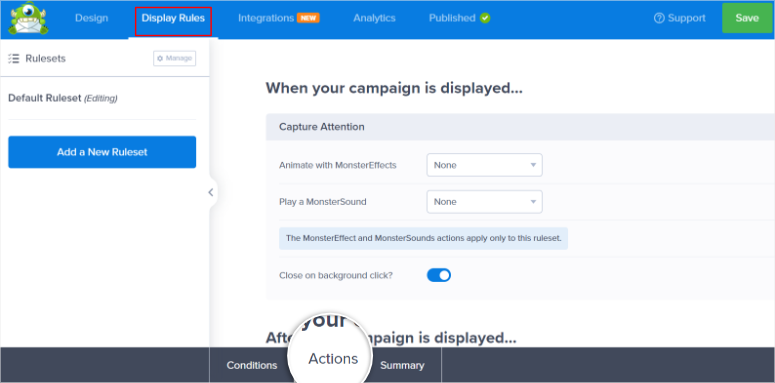
Task: Click the Rulesets list icon
Action: click(13, 59)
